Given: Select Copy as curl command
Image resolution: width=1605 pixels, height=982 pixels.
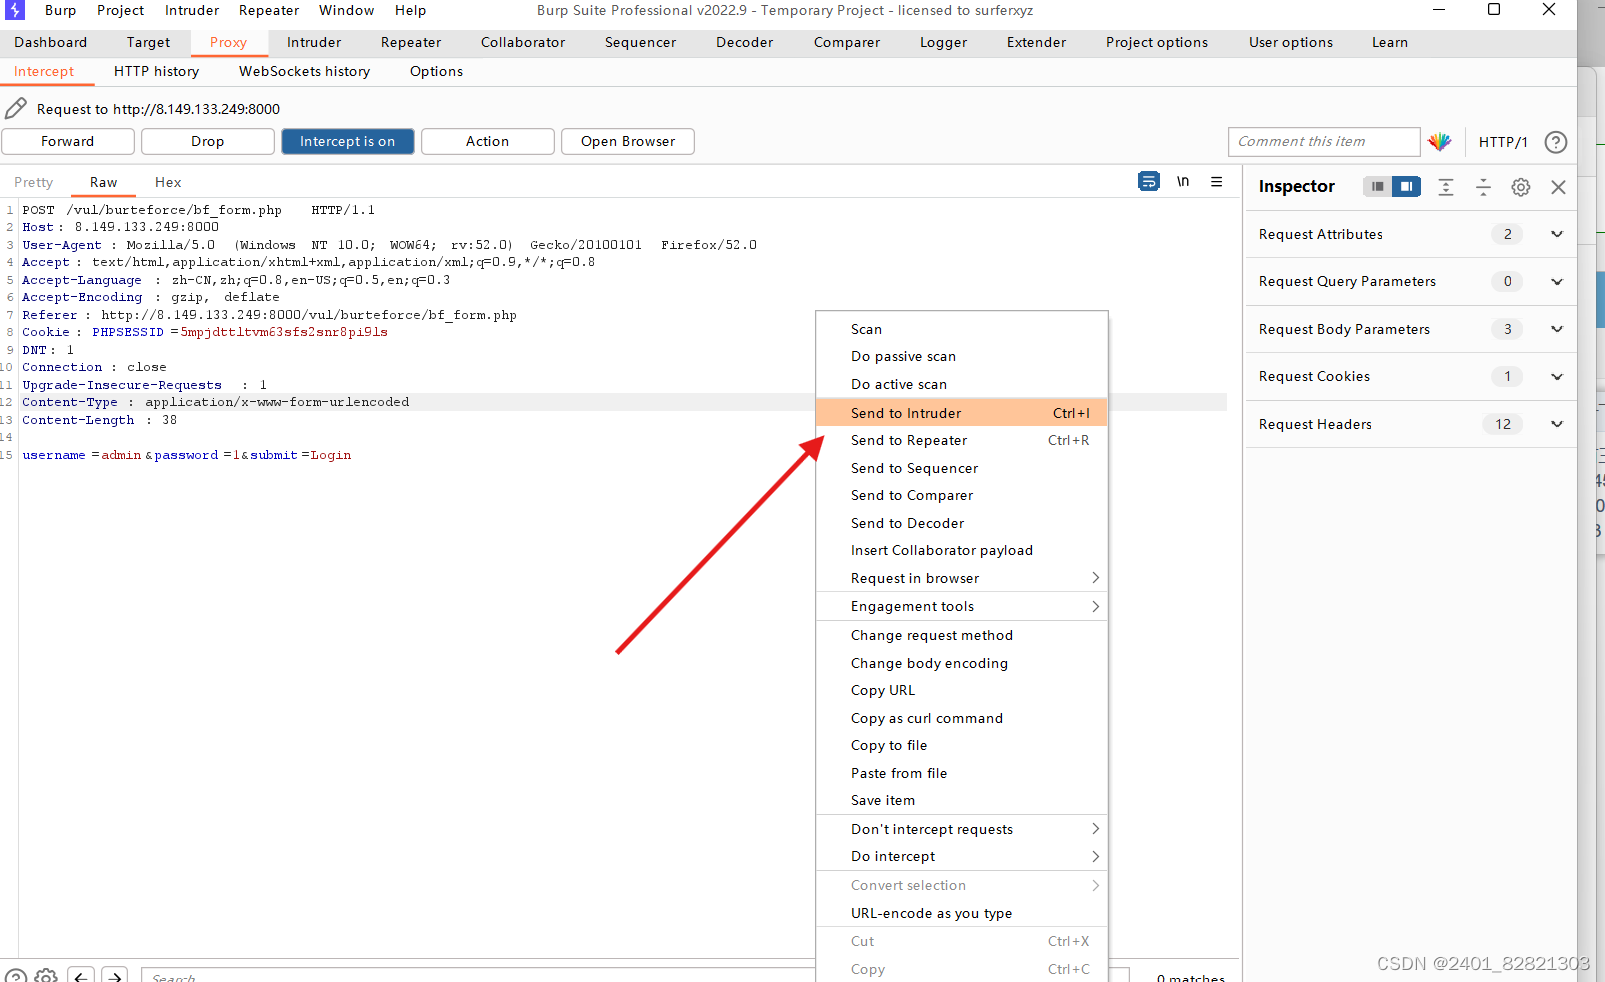Looking at the screenshot, I should point(962,718).
